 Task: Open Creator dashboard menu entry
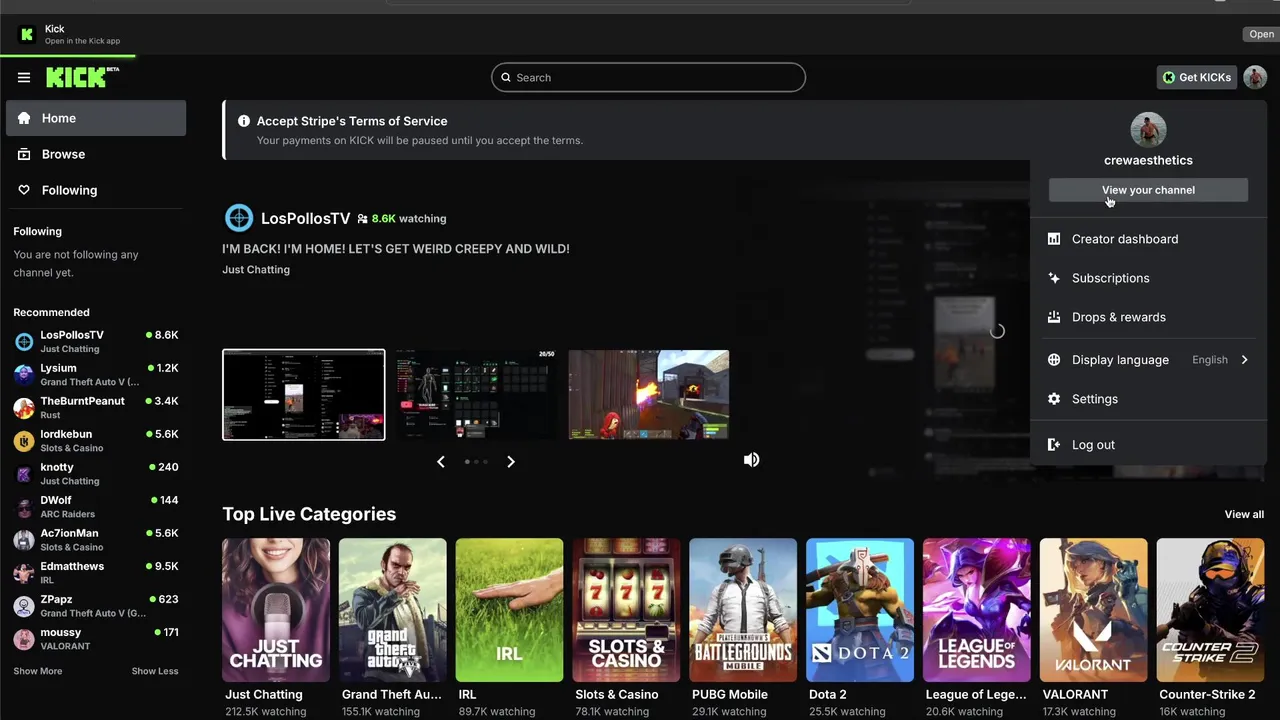coord(1148,239)
